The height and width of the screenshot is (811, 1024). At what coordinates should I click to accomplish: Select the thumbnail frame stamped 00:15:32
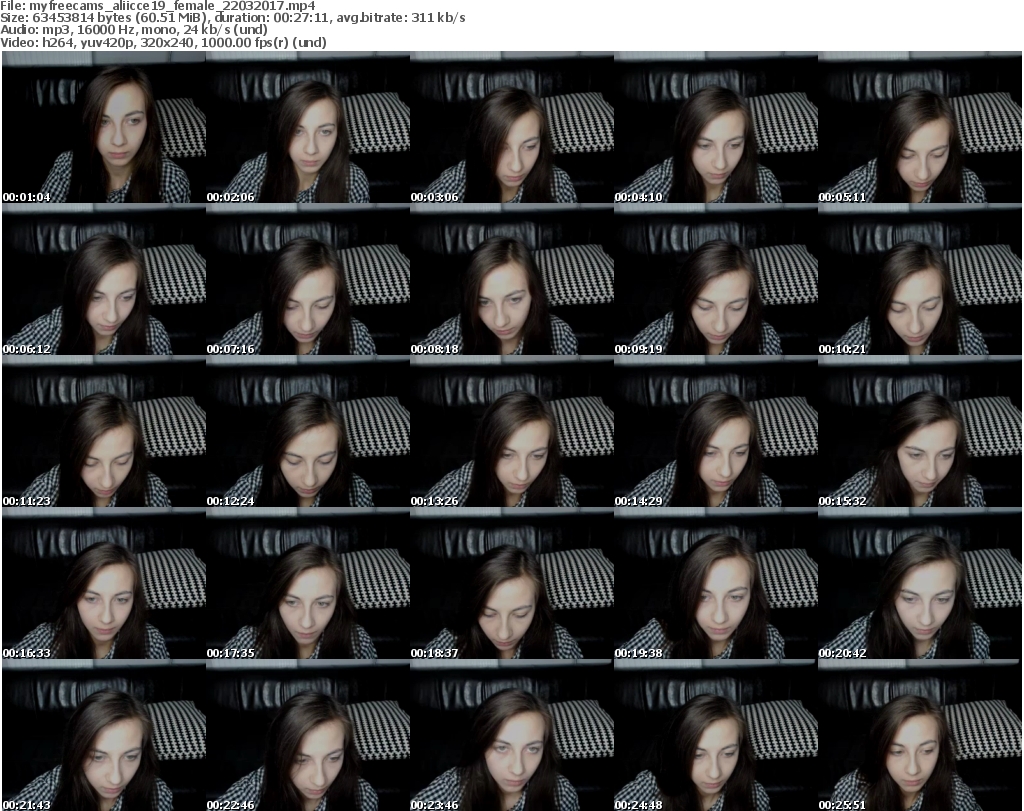click(920, 432)
